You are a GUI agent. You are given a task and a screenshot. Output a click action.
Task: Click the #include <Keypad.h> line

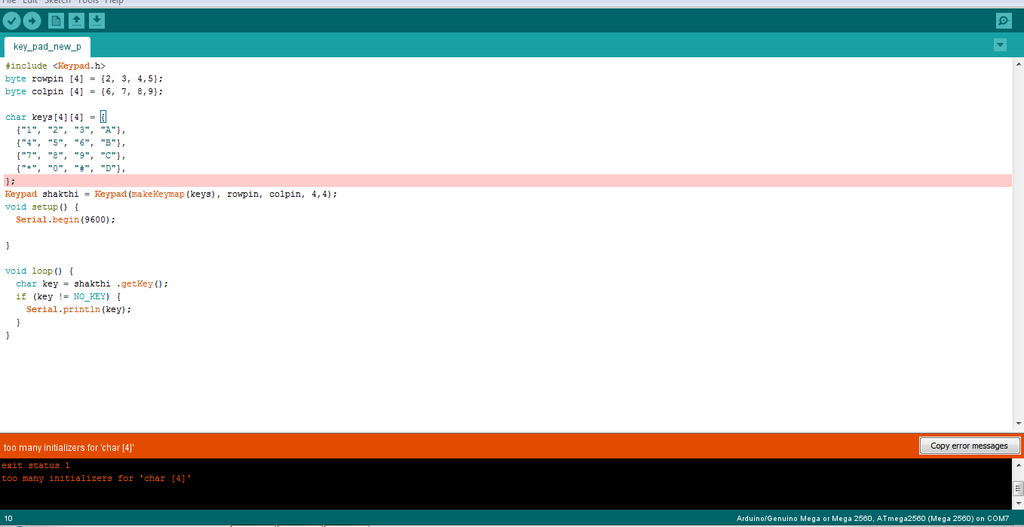click(55, 65)
